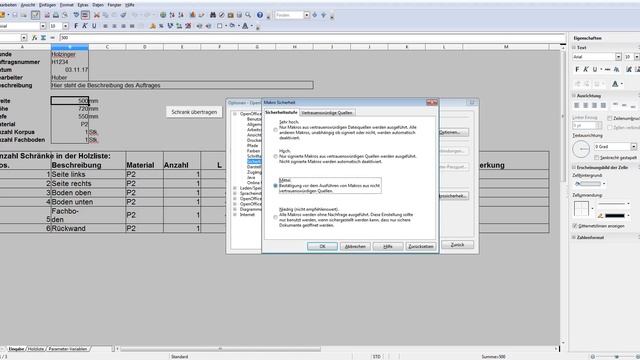Click the Navigator compass icon in the toolbar
This screenshot has height=360, width=640.
(222, 15)
